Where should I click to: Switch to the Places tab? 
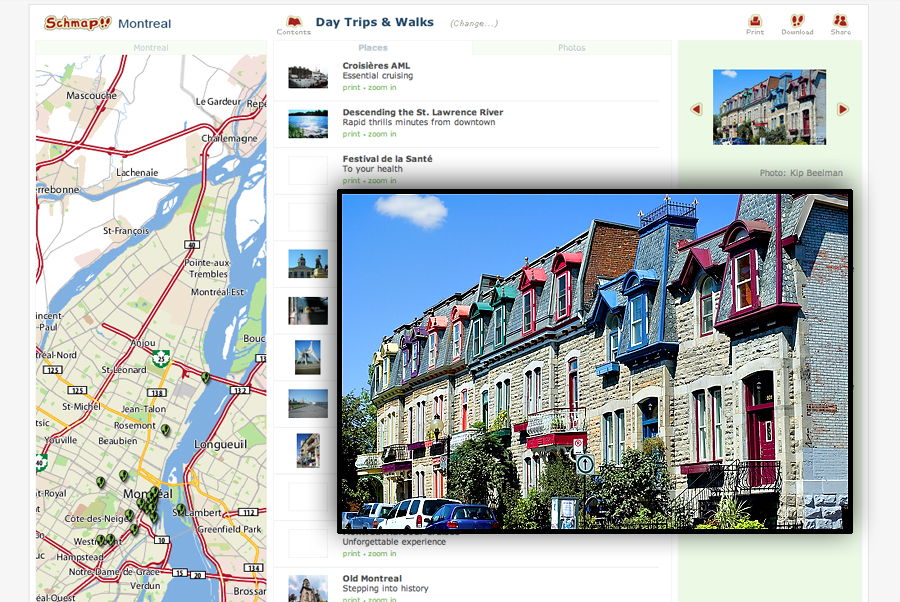coord(373,48)
